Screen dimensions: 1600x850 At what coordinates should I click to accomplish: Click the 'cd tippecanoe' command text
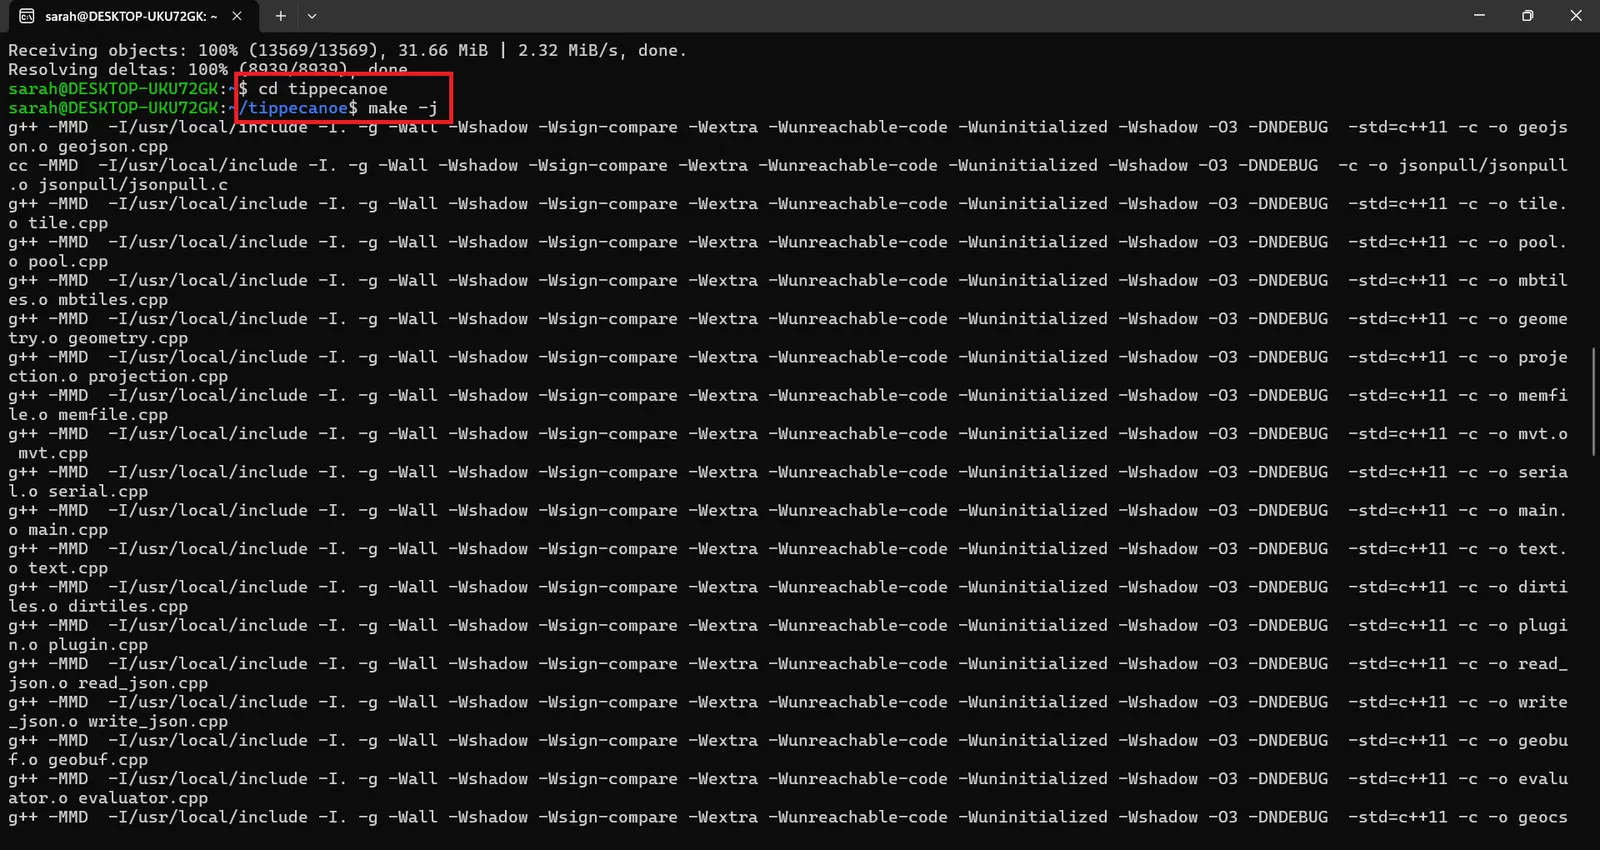[322, 89]
